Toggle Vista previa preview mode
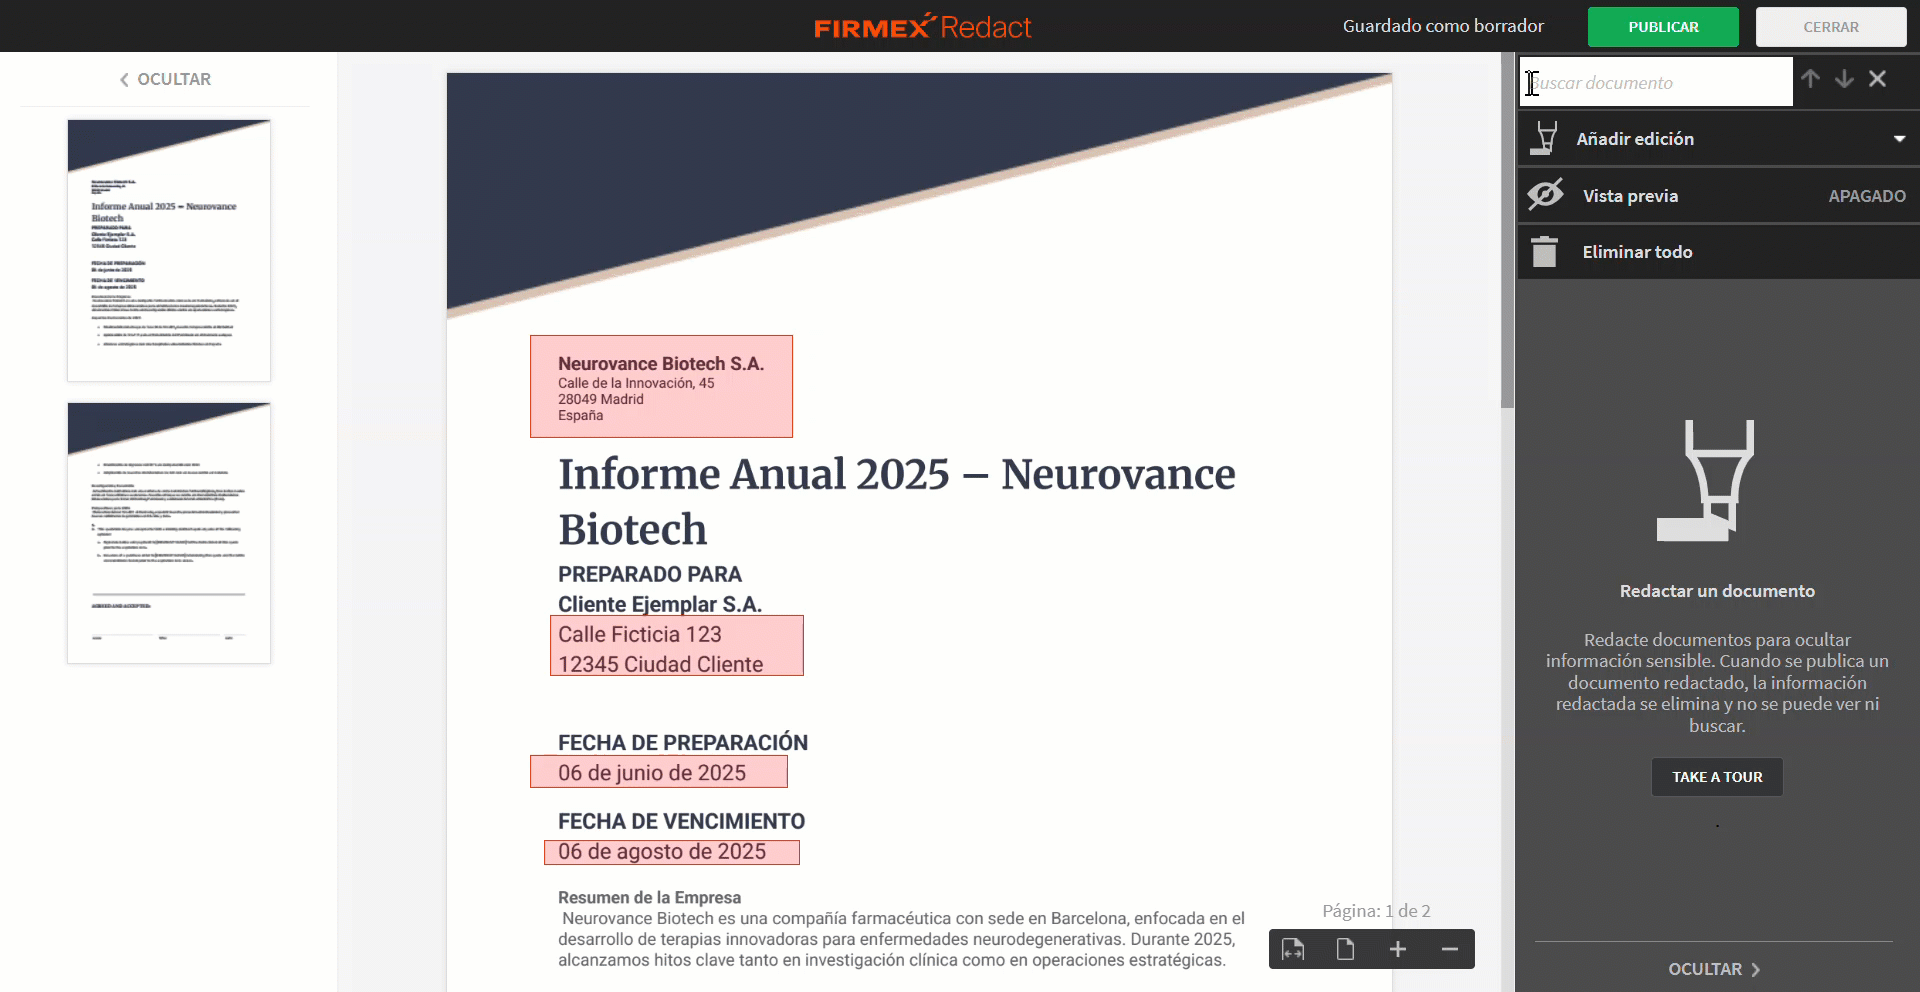Screen dimensions: 1920x992 coord(1718,196)
